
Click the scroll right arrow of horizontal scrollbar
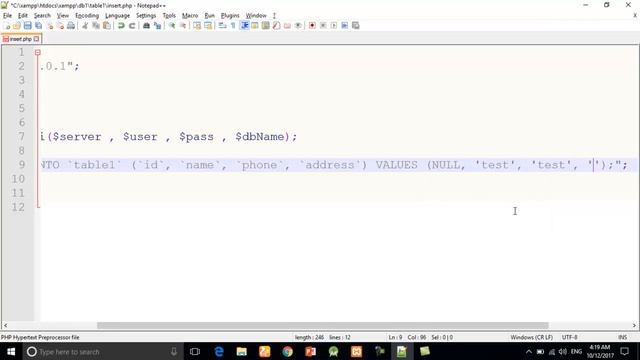coord(634,325)
